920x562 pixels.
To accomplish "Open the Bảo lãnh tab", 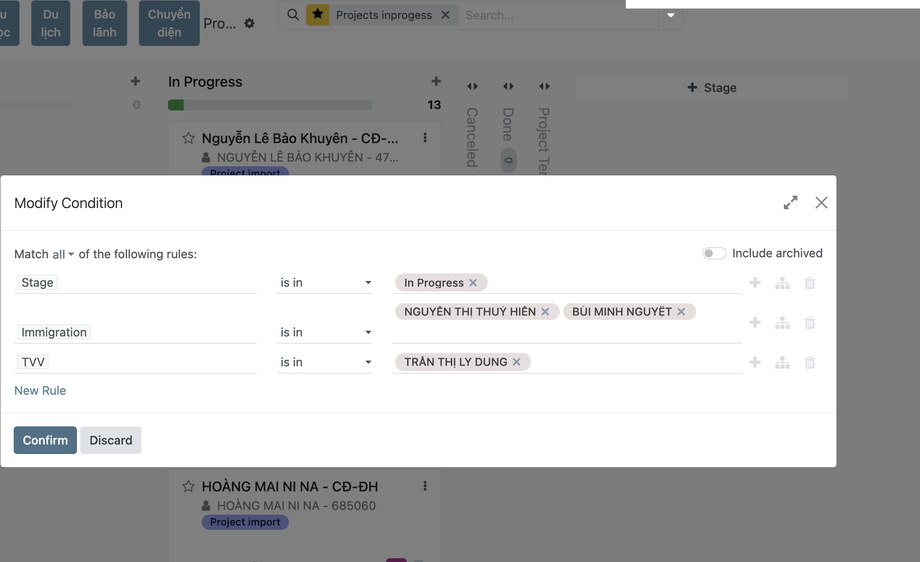I will [x=104, y=23].
